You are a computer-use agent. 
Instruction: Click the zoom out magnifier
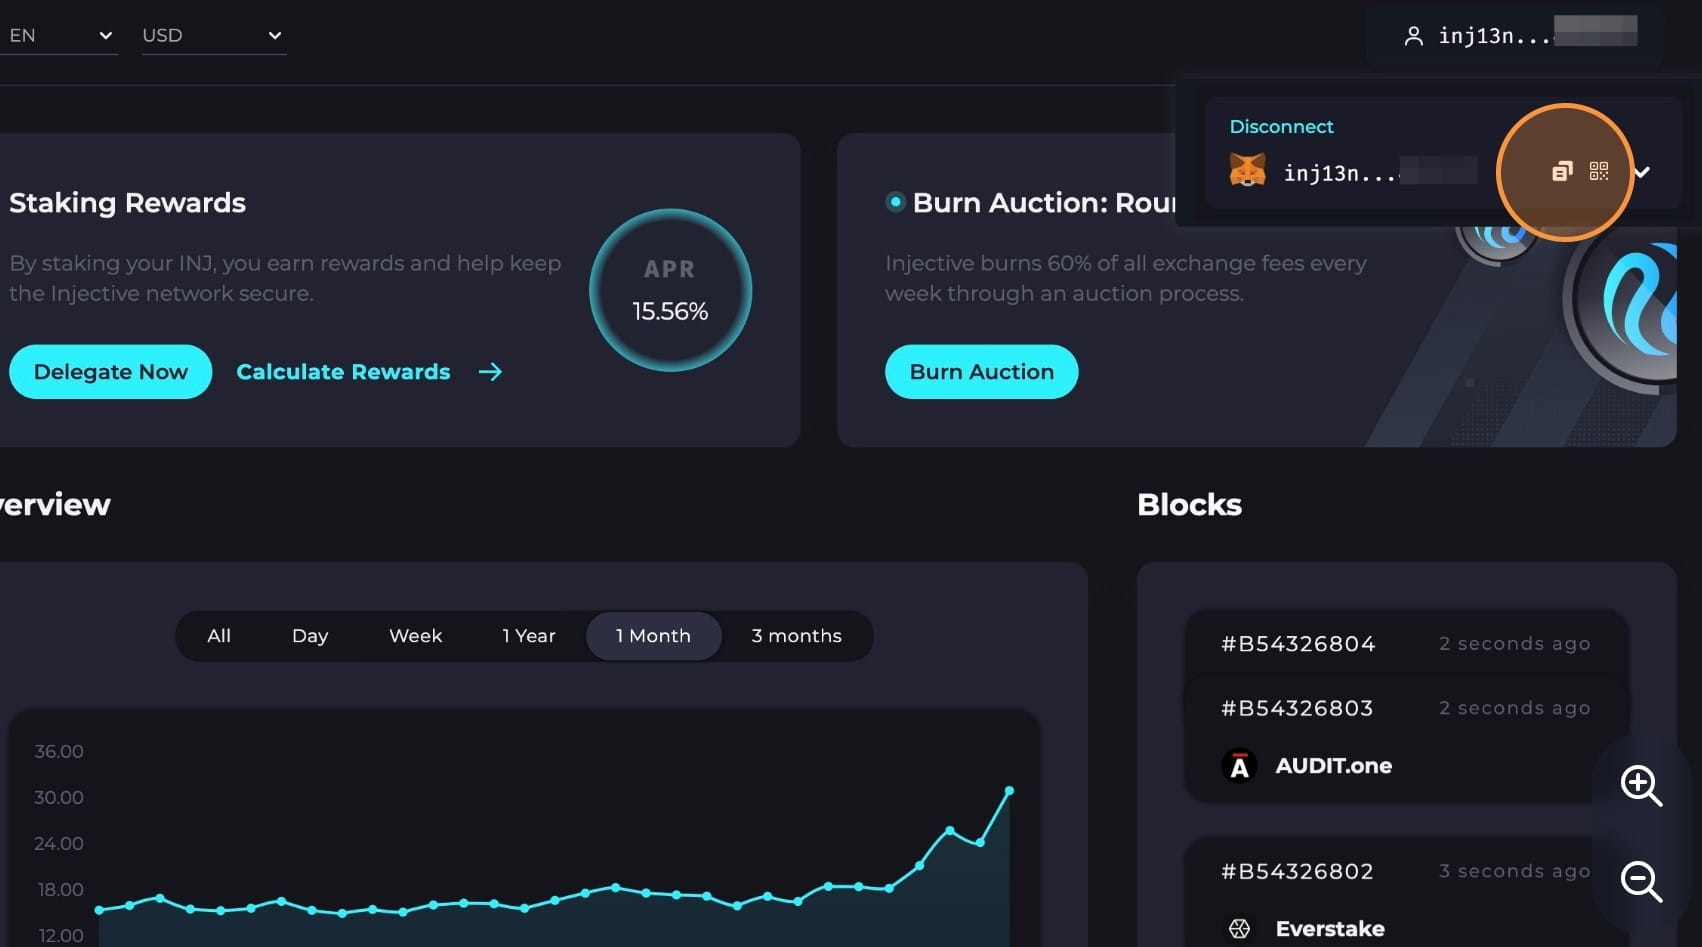coord(1640,881)
